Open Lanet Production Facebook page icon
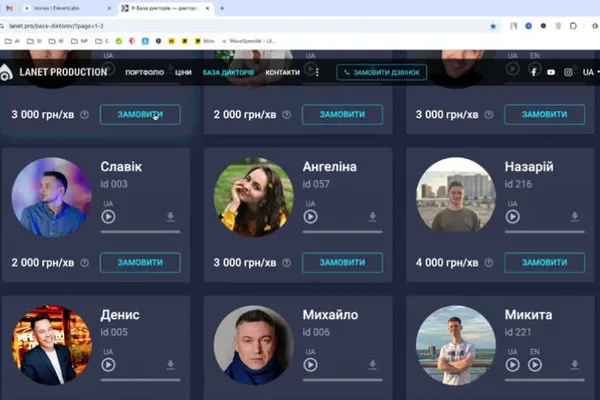The image size is (600, 400). tap(534, 72)
